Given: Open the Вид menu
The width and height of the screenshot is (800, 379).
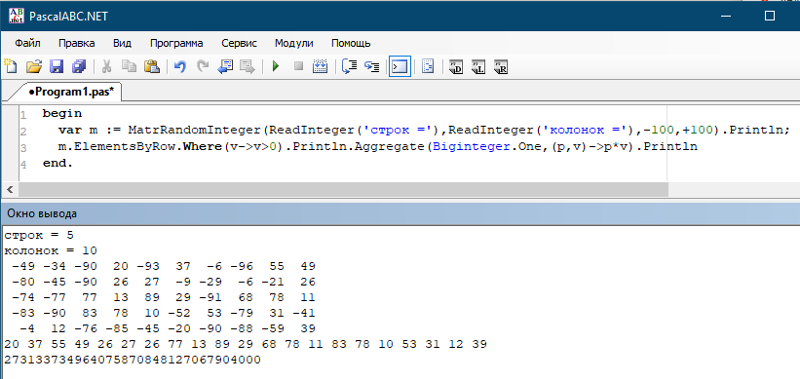Looking at the screenshot, I should coord(122,43).
